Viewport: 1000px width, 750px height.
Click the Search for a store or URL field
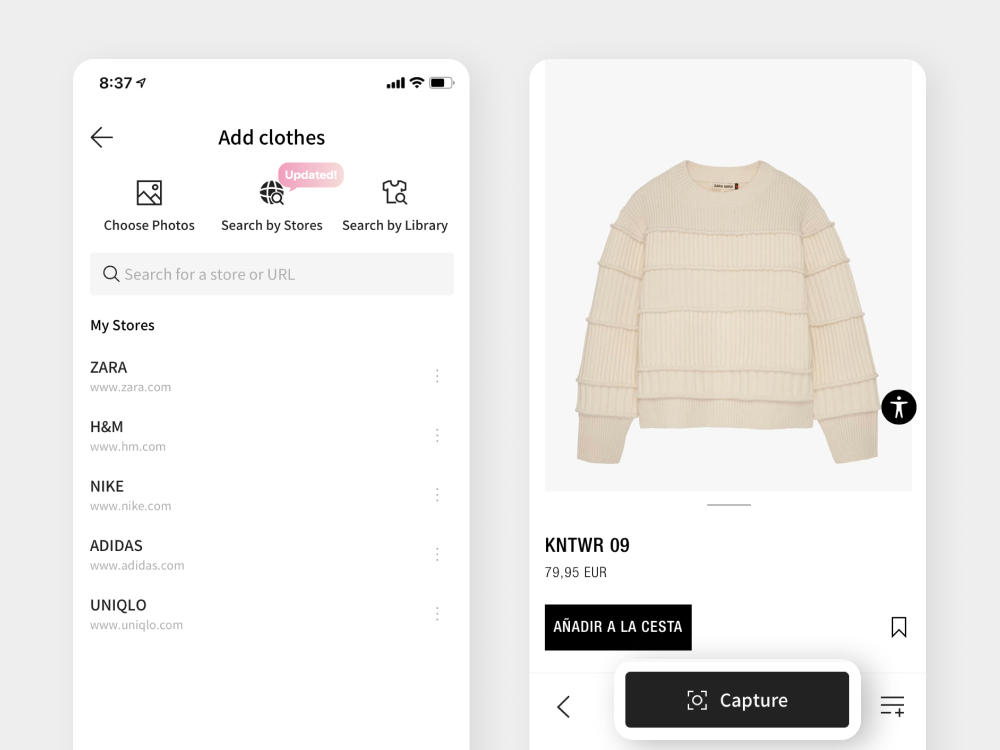272,274
